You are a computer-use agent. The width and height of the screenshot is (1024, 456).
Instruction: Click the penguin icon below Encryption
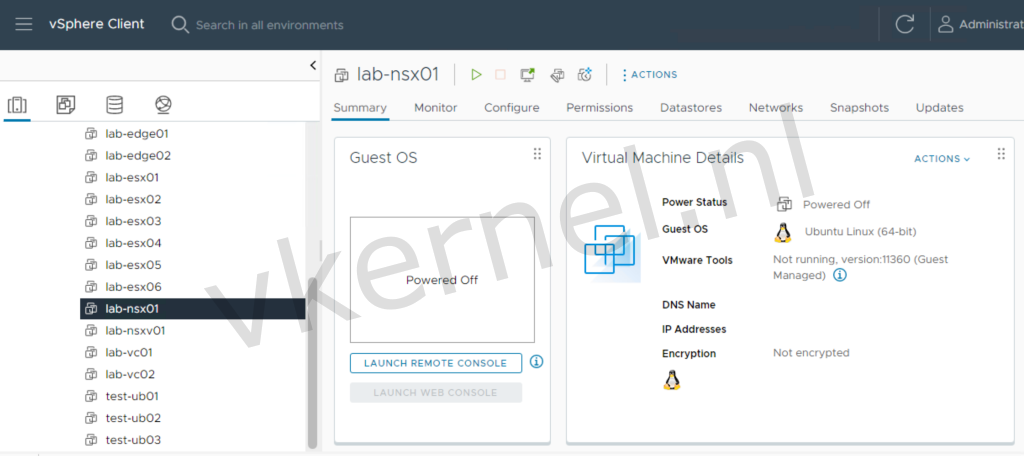[x=671, y=380]
